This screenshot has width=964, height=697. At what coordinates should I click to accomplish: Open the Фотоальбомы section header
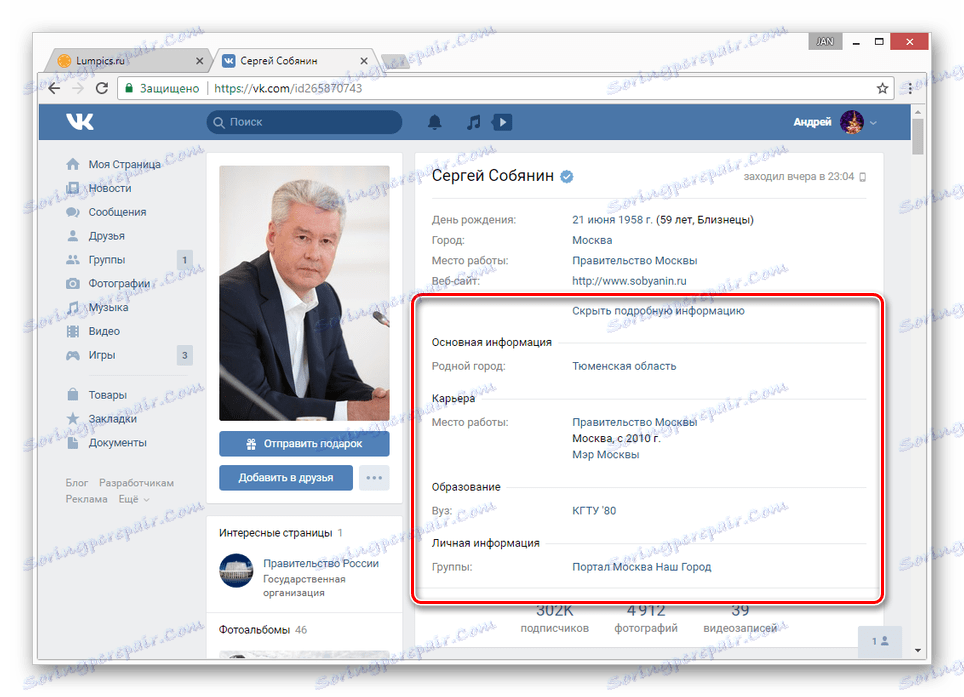click(263, 630)
